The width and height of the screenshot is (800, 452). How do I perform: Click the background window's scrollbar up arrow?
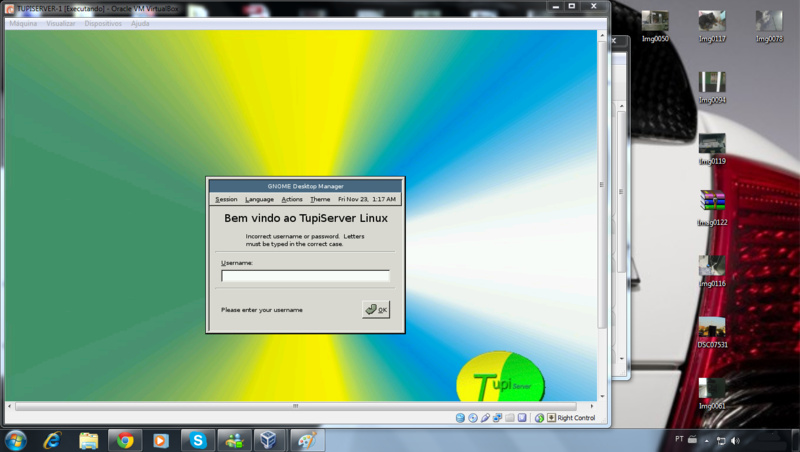tap(621, 106)
